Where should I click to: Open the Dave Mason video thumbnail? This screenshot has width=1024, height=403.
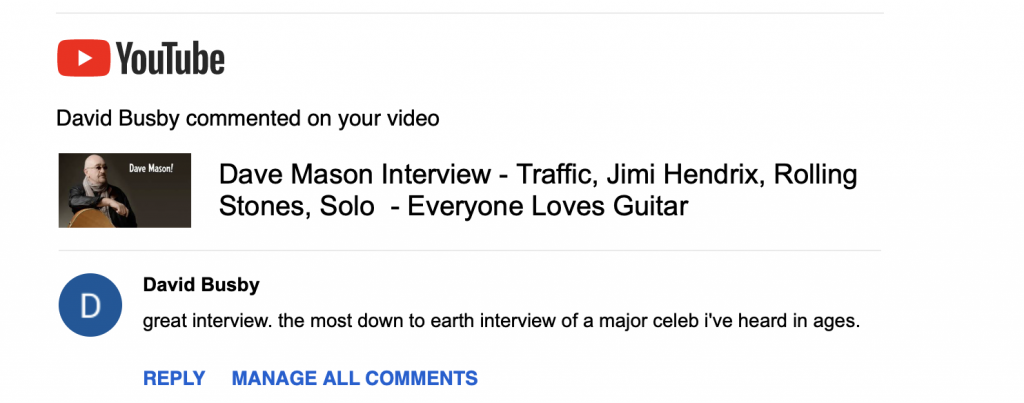[125, 190]
